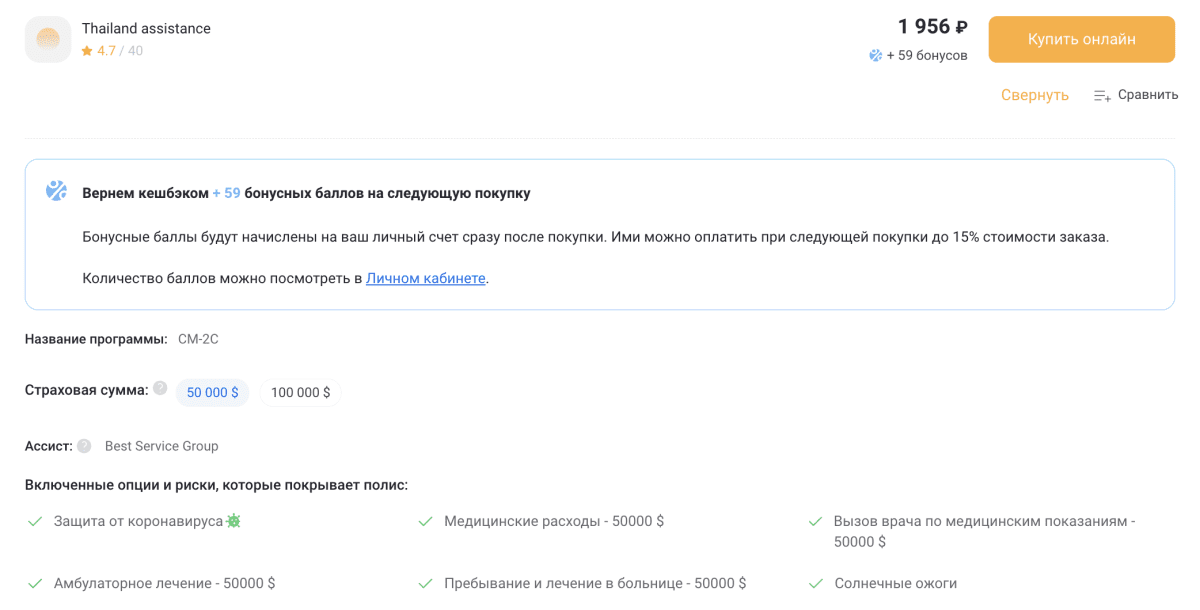
Task: Click the Thailand assistance company name
Action: click(x=146, y=29)
